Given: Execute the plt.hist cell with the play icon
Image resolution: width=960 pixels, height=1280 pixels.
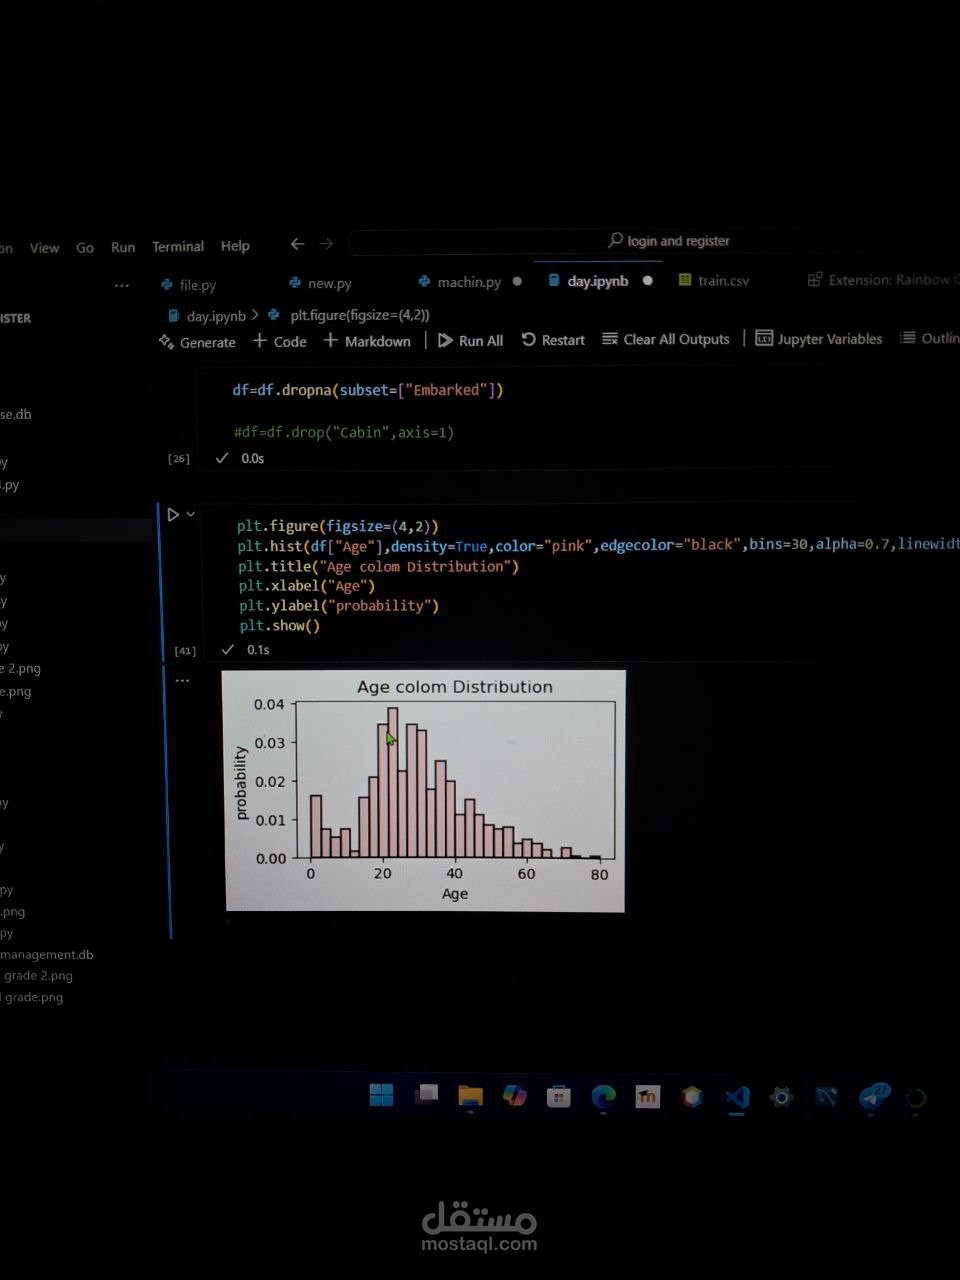Looking at the screenshot, I should tap(174, 513).
